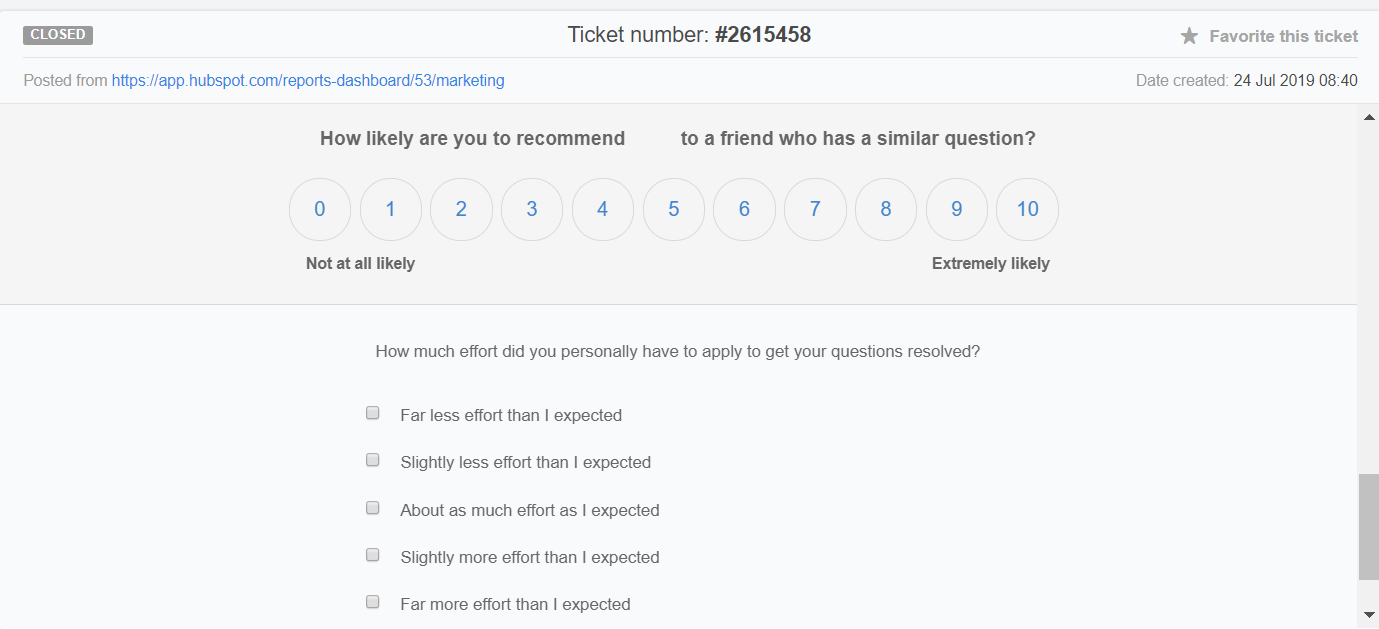Select rating 0 for recommendation
This screenshot has width=1379, height=629.
[x=320, y=209]
